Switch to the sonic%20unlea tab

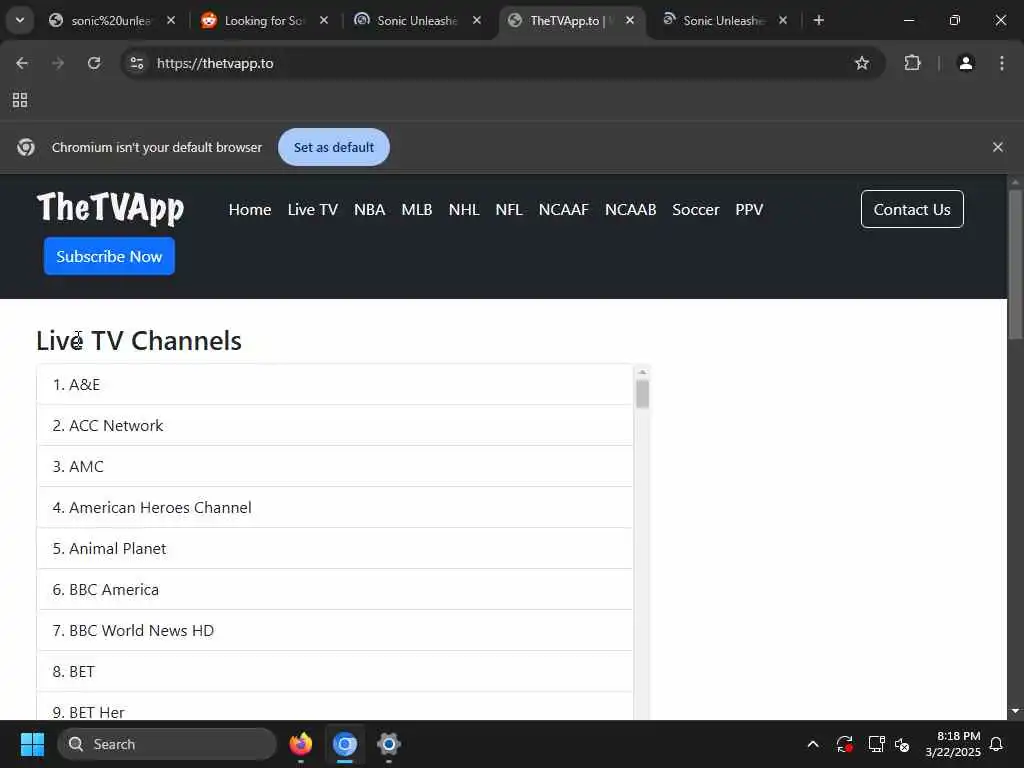point(111,20)
